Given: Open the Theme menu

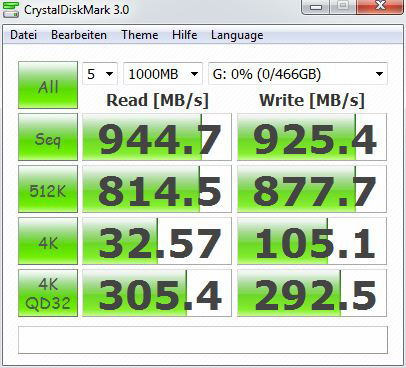Looking at the screenshot, I should (x=140, y=35).
